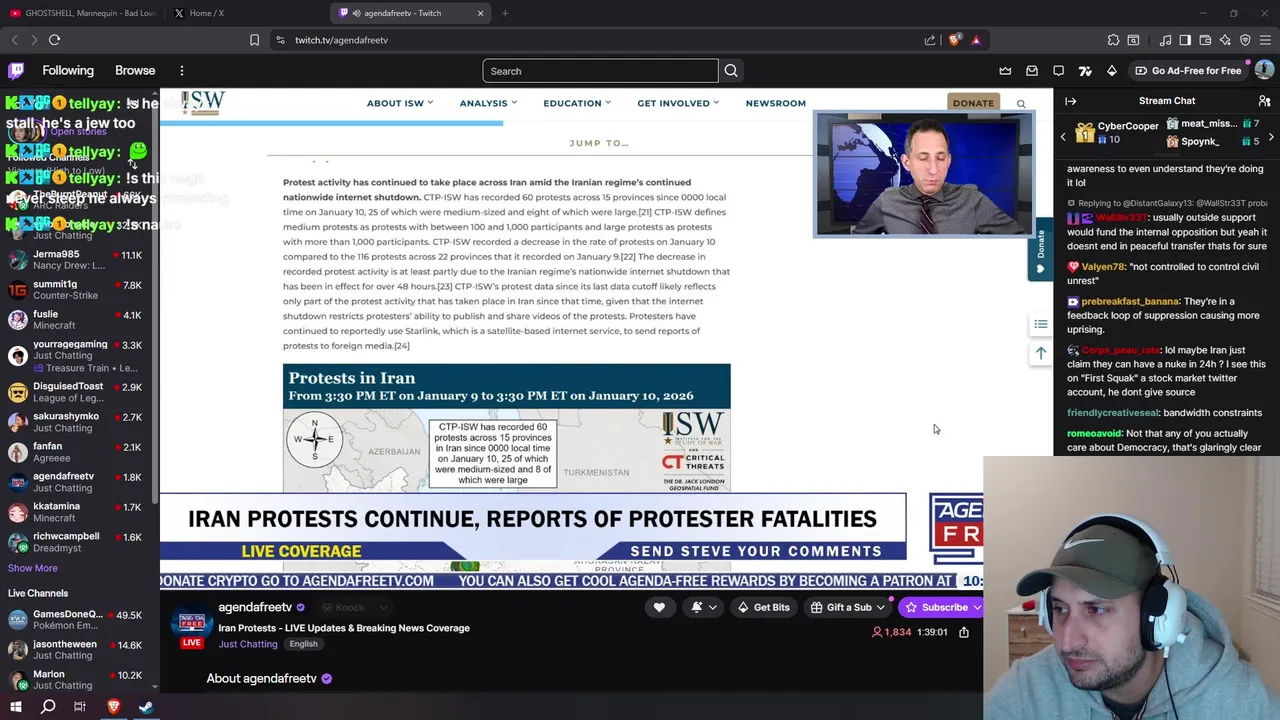
Task: Open the Following page
Action: click(x=68, y=71)
